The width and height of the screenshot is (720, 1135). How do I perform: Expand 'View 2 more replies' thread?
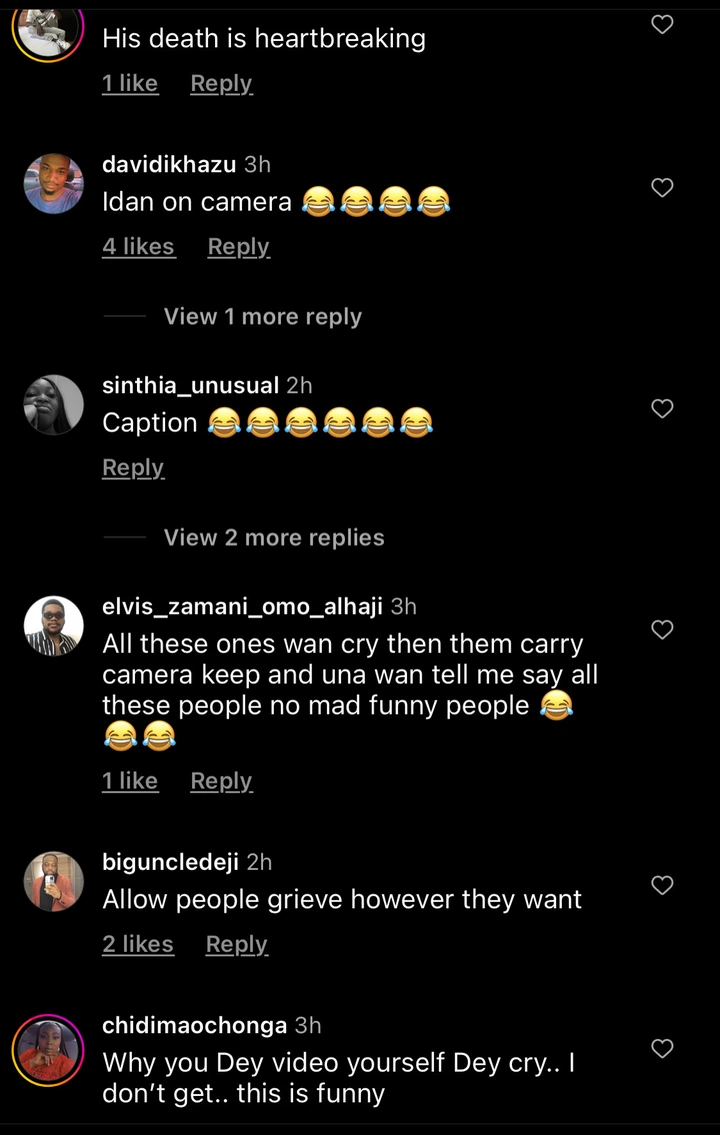273,538
